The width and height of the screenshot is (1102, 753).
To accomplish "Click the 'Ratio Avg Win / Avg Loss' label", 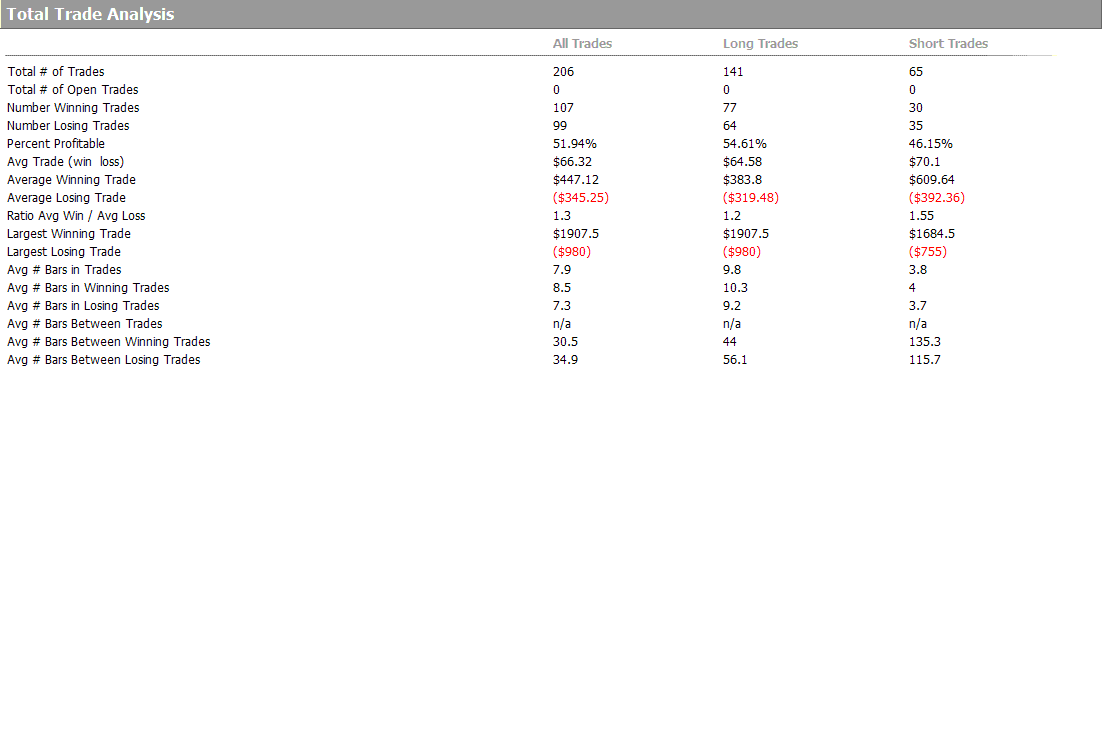I will (76, 216).
